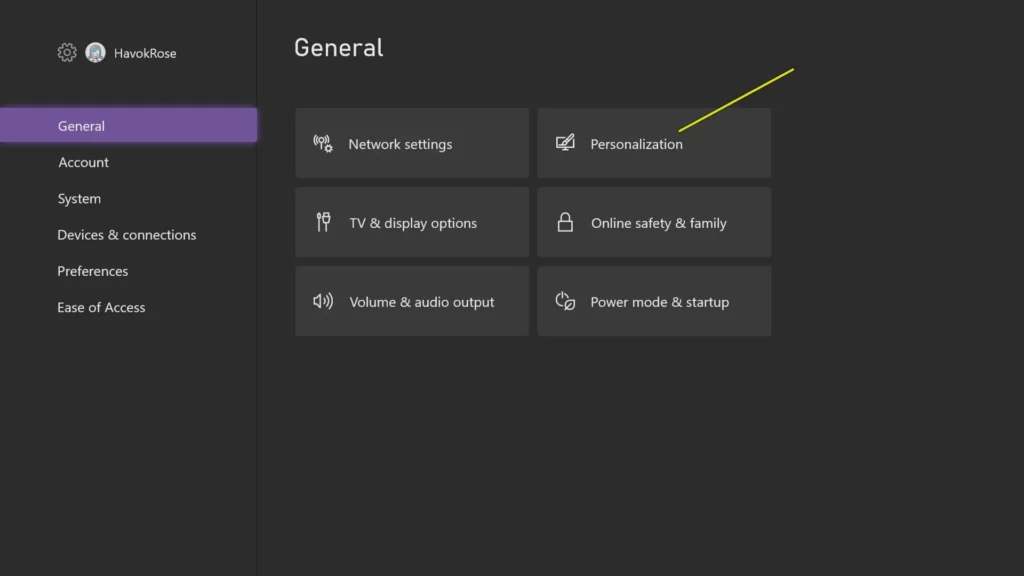Click the HavokRose profile avatar
This screenshot has height=576, width=1024.
click(x=95, y=52)
